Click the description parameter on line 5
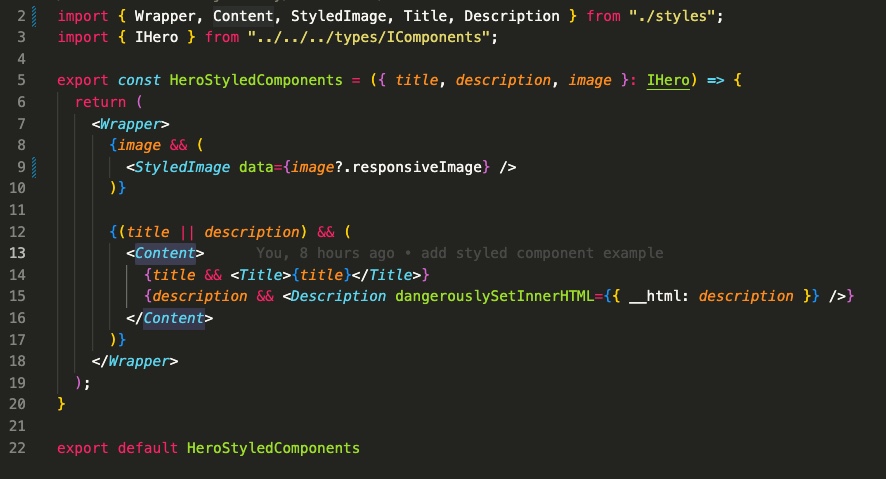 coord(503,80)
